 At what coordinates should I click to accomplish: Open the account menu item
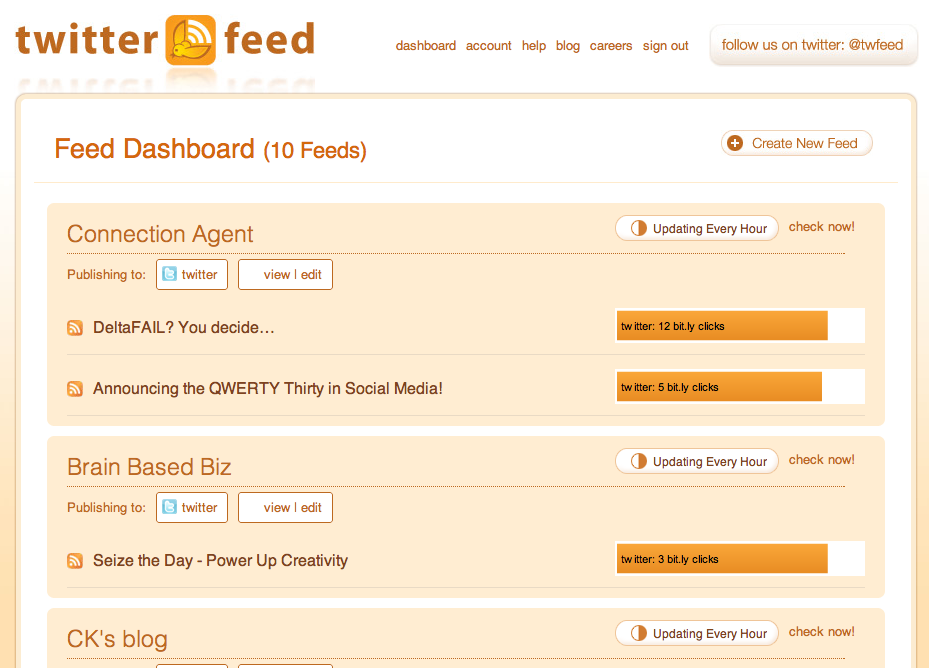488,46
